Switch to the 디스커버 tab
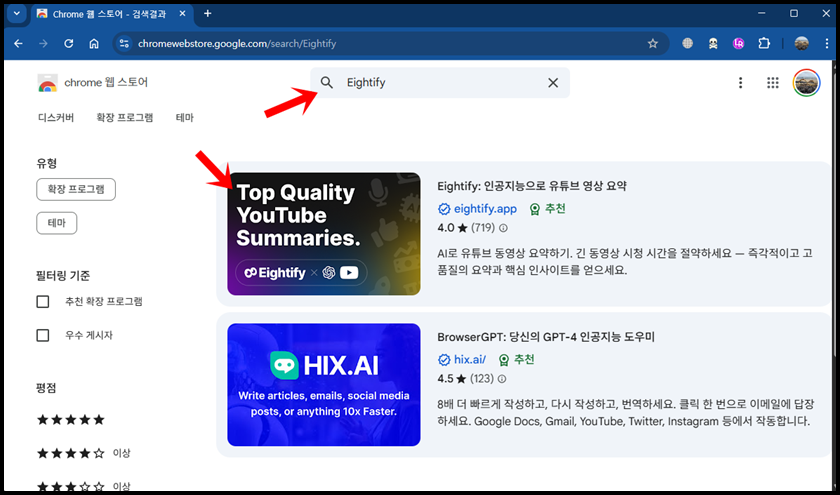 pyautogui.click(x=56, y=117)
